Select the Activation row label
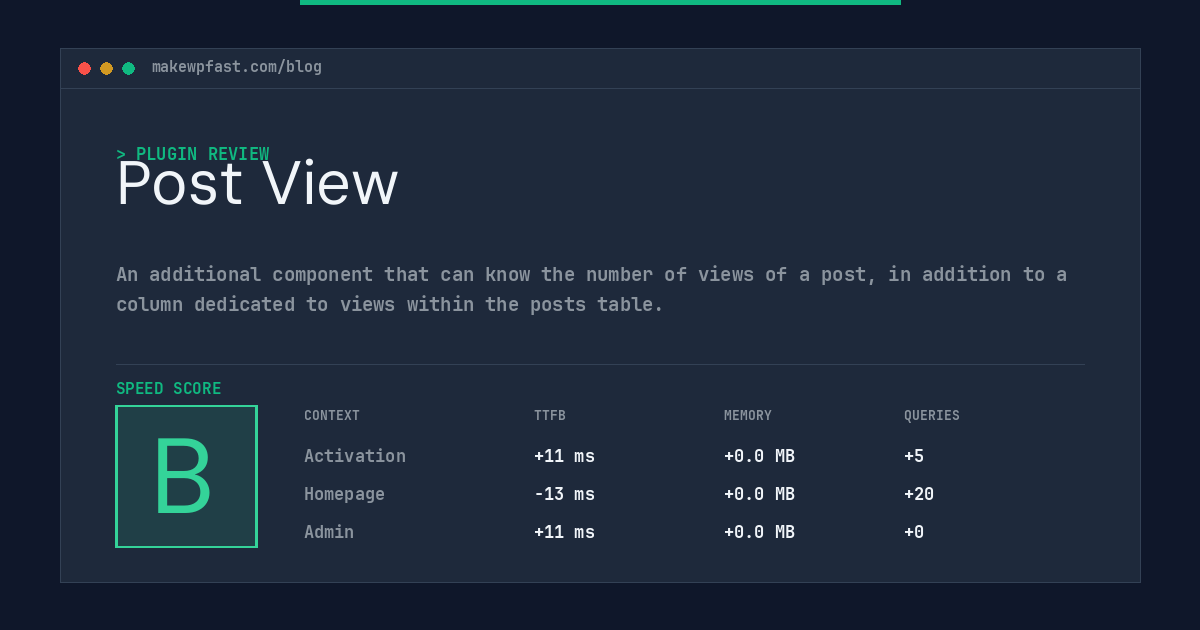1200x630 pixels. [355, 456]
